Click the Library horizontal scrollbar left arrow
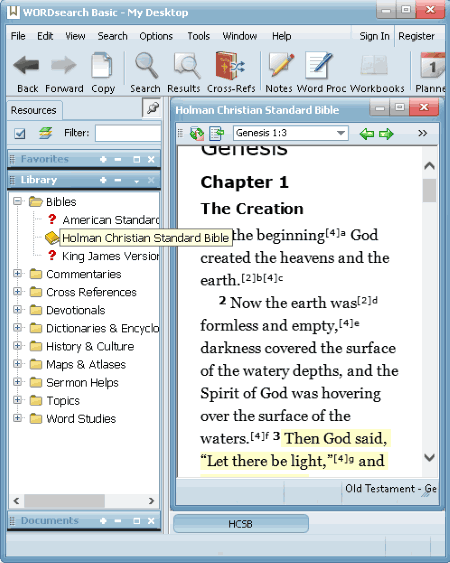This screenshot has height=563, width=450. pyautogui.click(x=16, y=501)
